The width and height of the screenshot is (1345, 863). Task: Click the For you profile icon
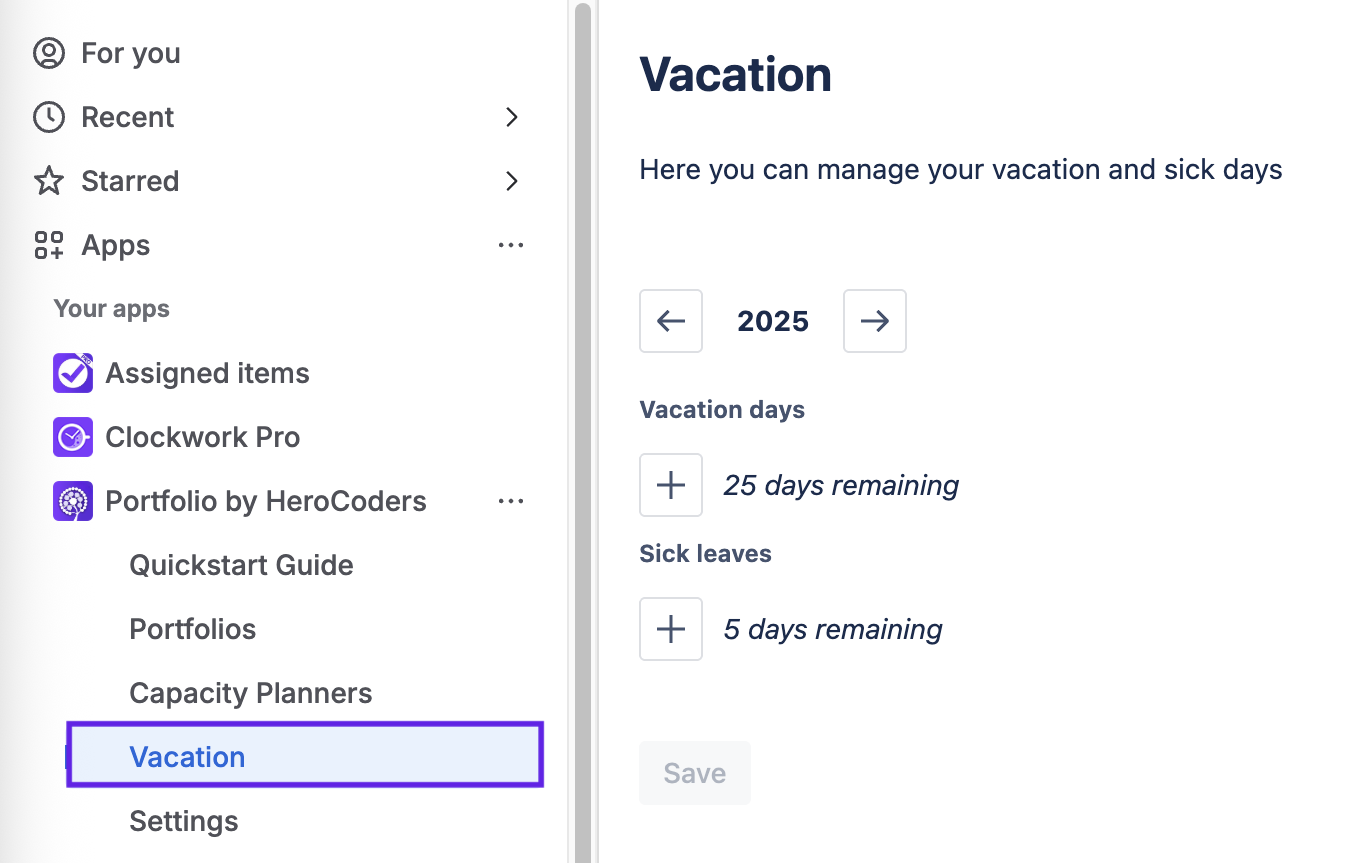[48, 53]
